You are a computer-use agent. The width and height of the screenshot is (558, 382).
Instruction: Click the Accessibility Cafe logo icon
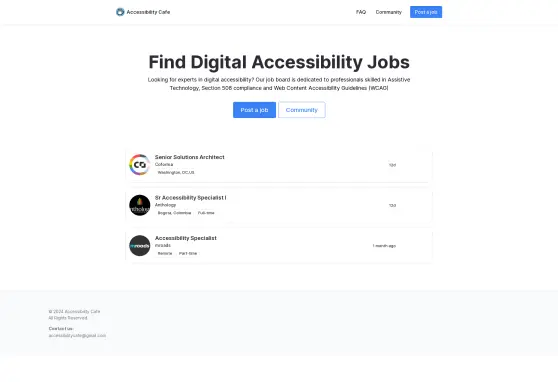[120, 12]
